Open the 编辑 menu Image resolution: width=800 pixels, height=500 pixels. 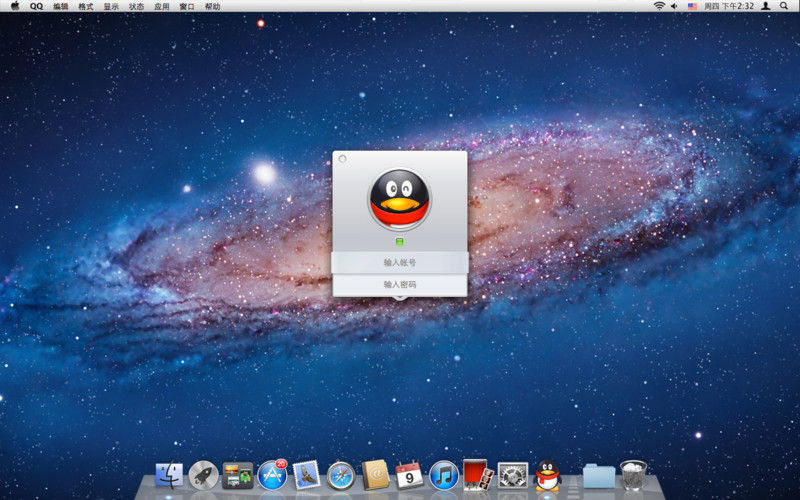(61, 6)
